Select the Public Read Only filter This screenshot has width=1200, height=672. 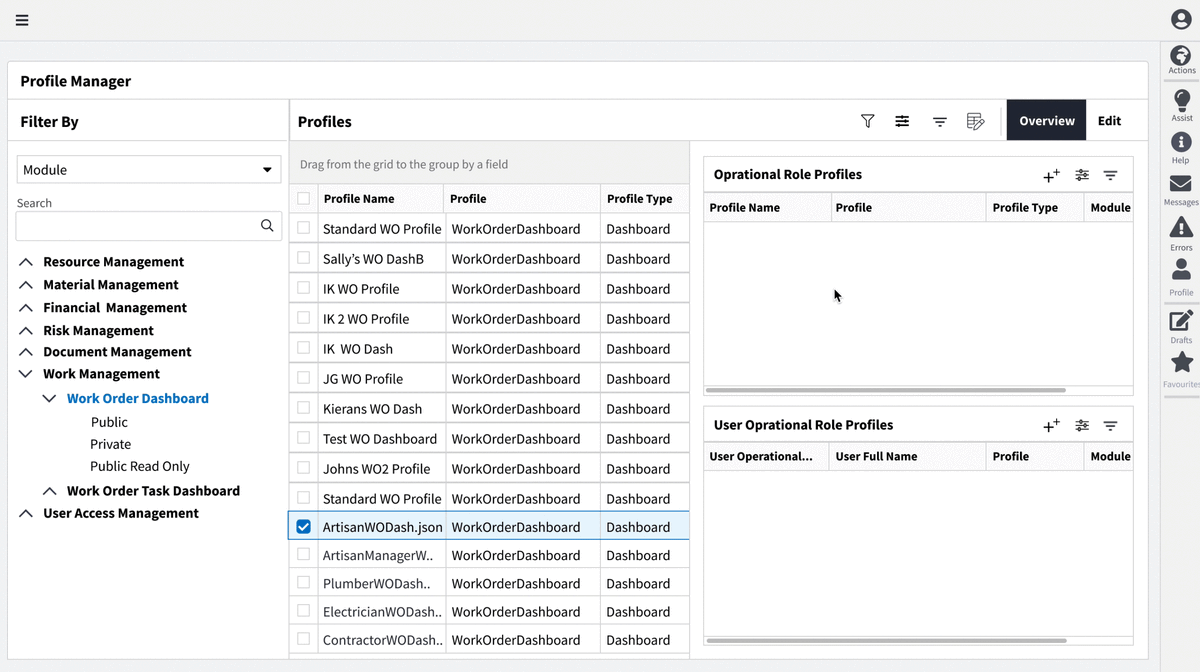[139, 466]
